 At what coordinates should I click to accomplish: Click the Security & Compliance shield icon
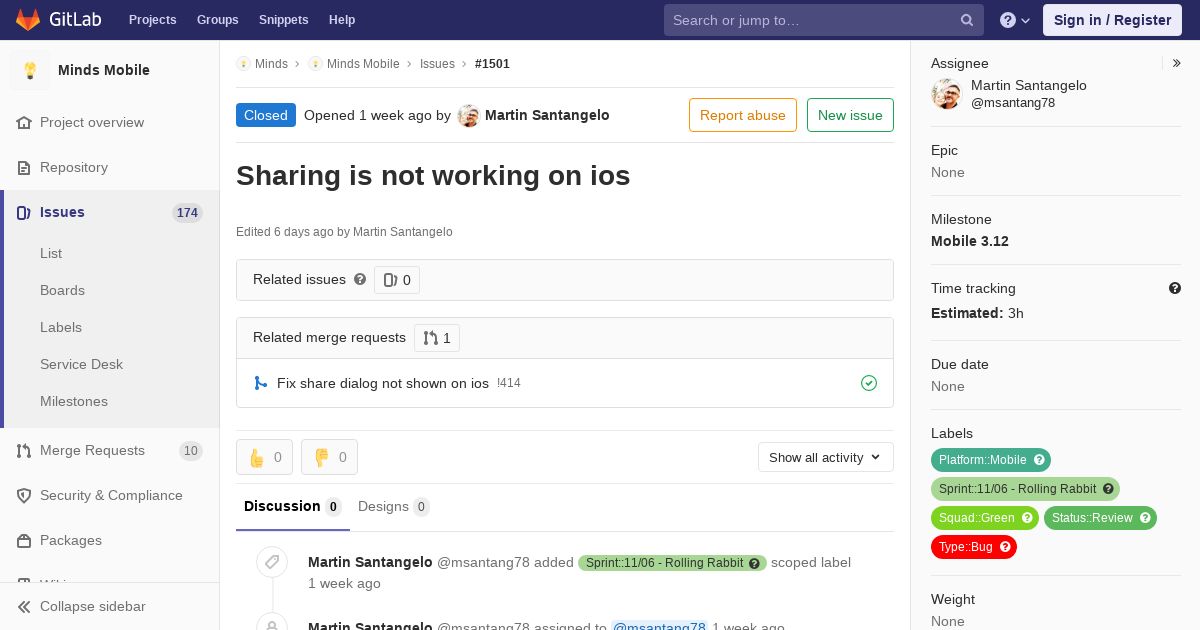pos(24,496)
